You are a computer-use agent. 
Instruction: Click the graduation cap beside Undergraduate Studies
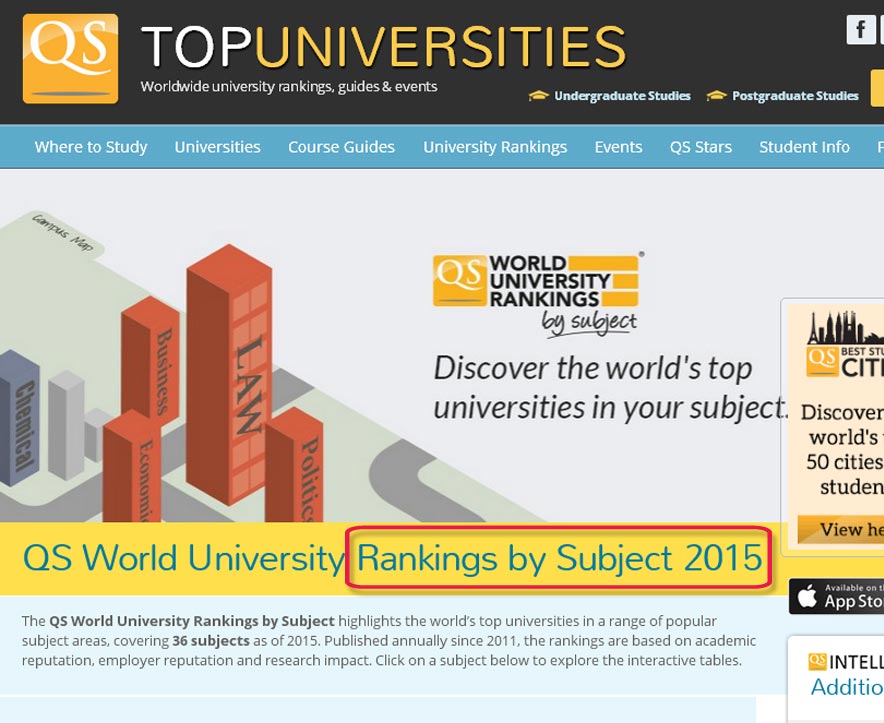click(x=538, y=96)
